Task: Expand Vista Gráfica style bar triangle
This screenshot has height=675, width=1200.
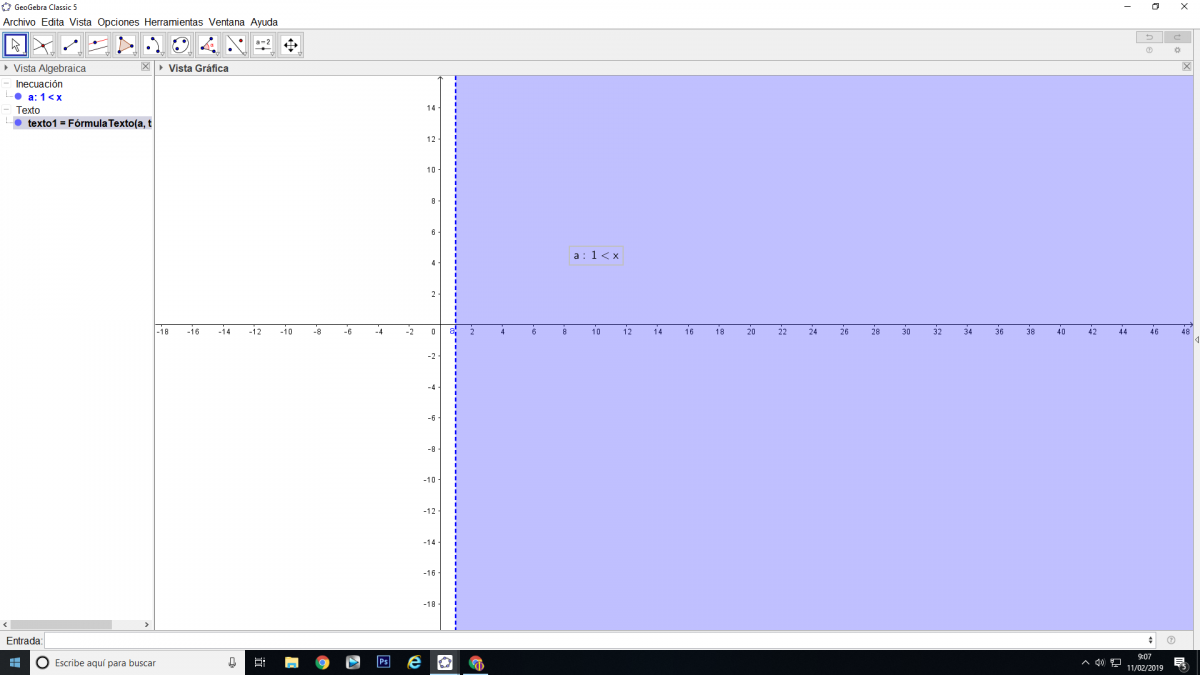Action: [x=162, y=68]
